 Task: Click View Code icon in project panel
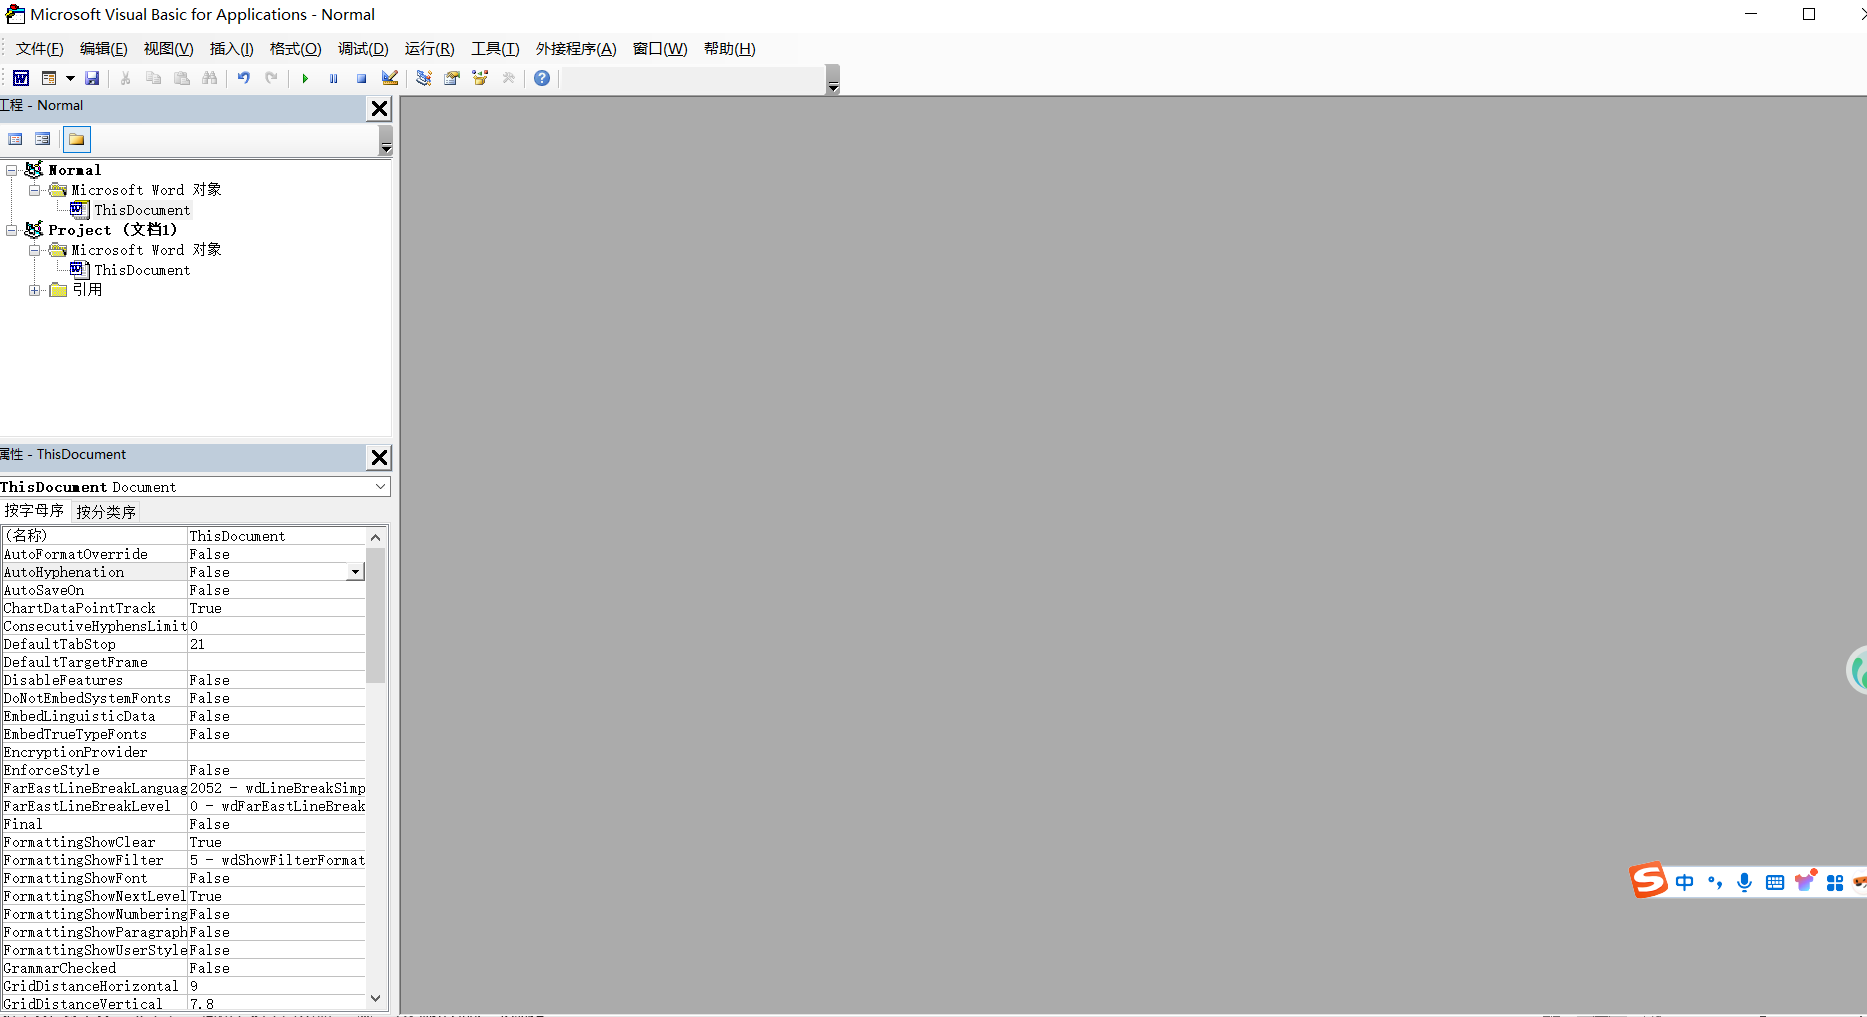(16, 139)
